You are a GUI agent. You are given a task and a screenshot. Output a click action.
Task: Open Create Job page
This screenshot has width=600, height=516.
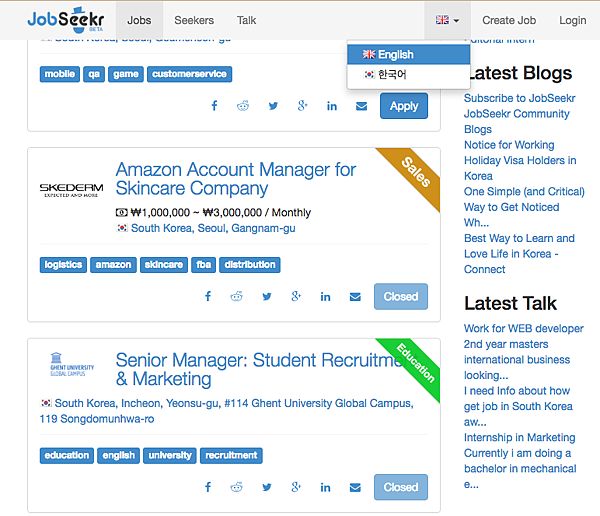click(509, 20)
